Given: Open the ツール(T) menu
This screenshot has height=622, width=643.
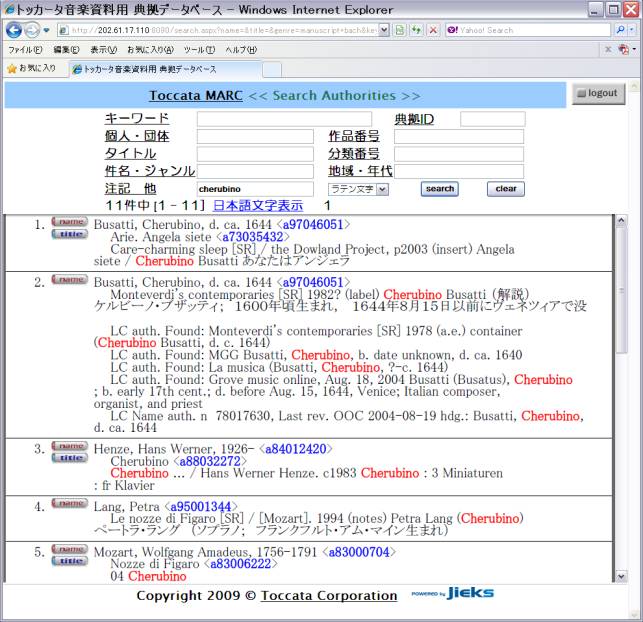Looking at the screenshot, I should click(199, 50).
